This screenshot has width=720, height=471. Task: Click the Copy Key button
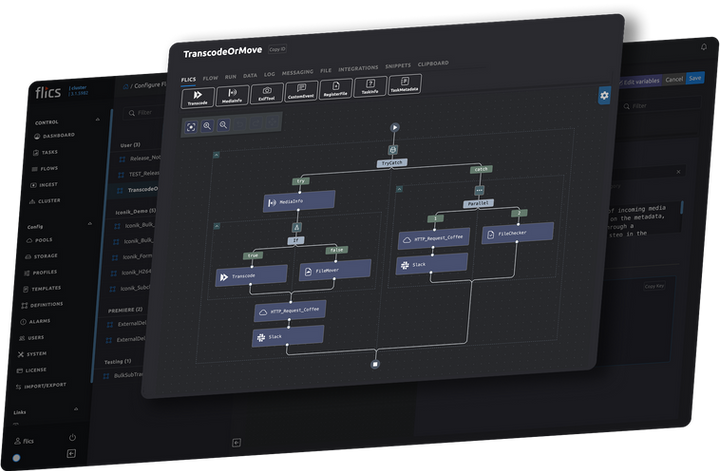pyautogui.click(x=654, y=286)
